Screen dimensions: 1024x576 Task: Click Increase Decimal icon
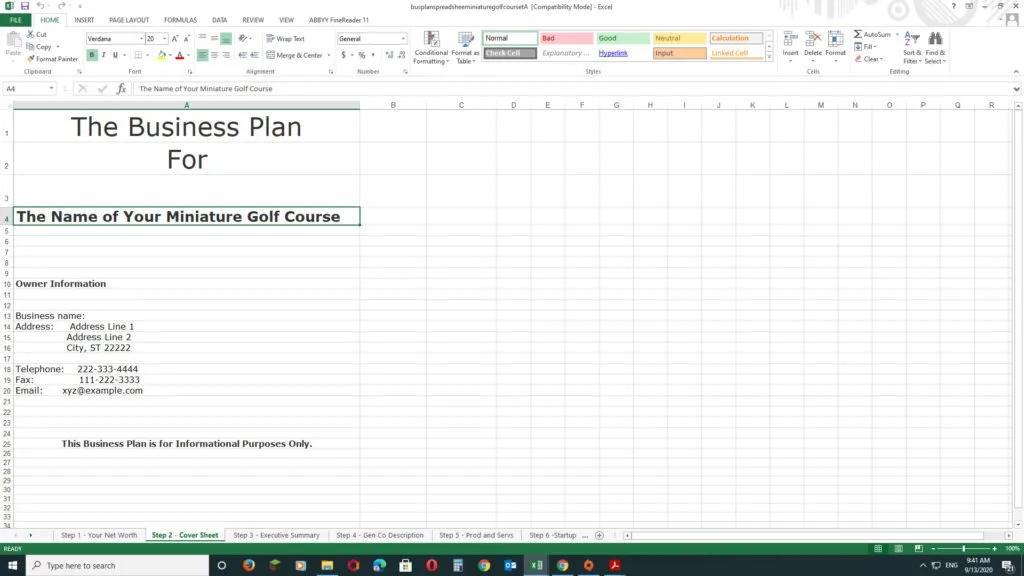389,56
